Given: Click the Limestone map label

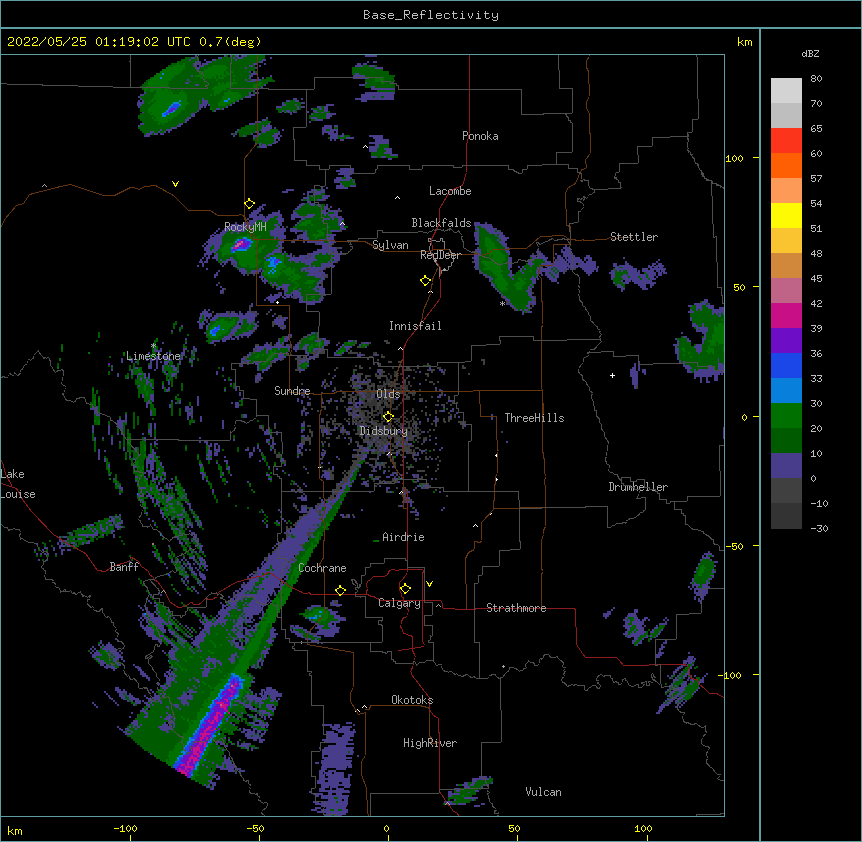Looking at the screenshot, I should click(x=153, y=356).
